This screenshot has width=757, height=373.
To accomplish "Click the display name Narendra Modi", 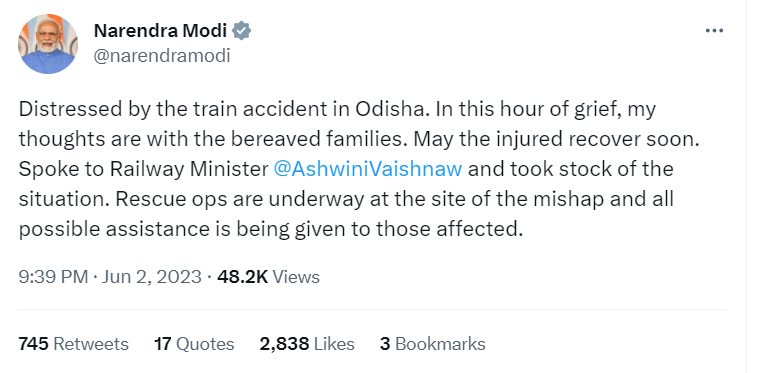I will point(160,31).
